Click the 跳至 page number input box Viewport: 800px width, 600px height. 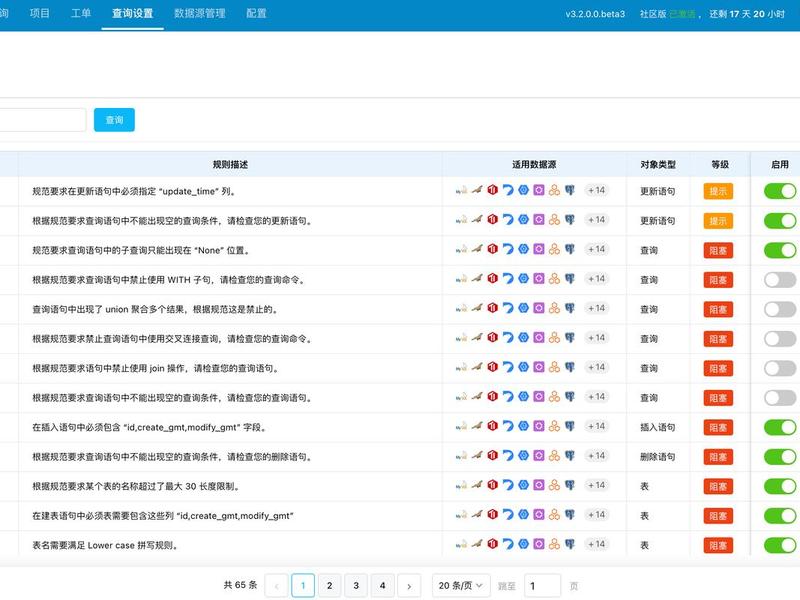pyautogui.click(x=542, y=586)
